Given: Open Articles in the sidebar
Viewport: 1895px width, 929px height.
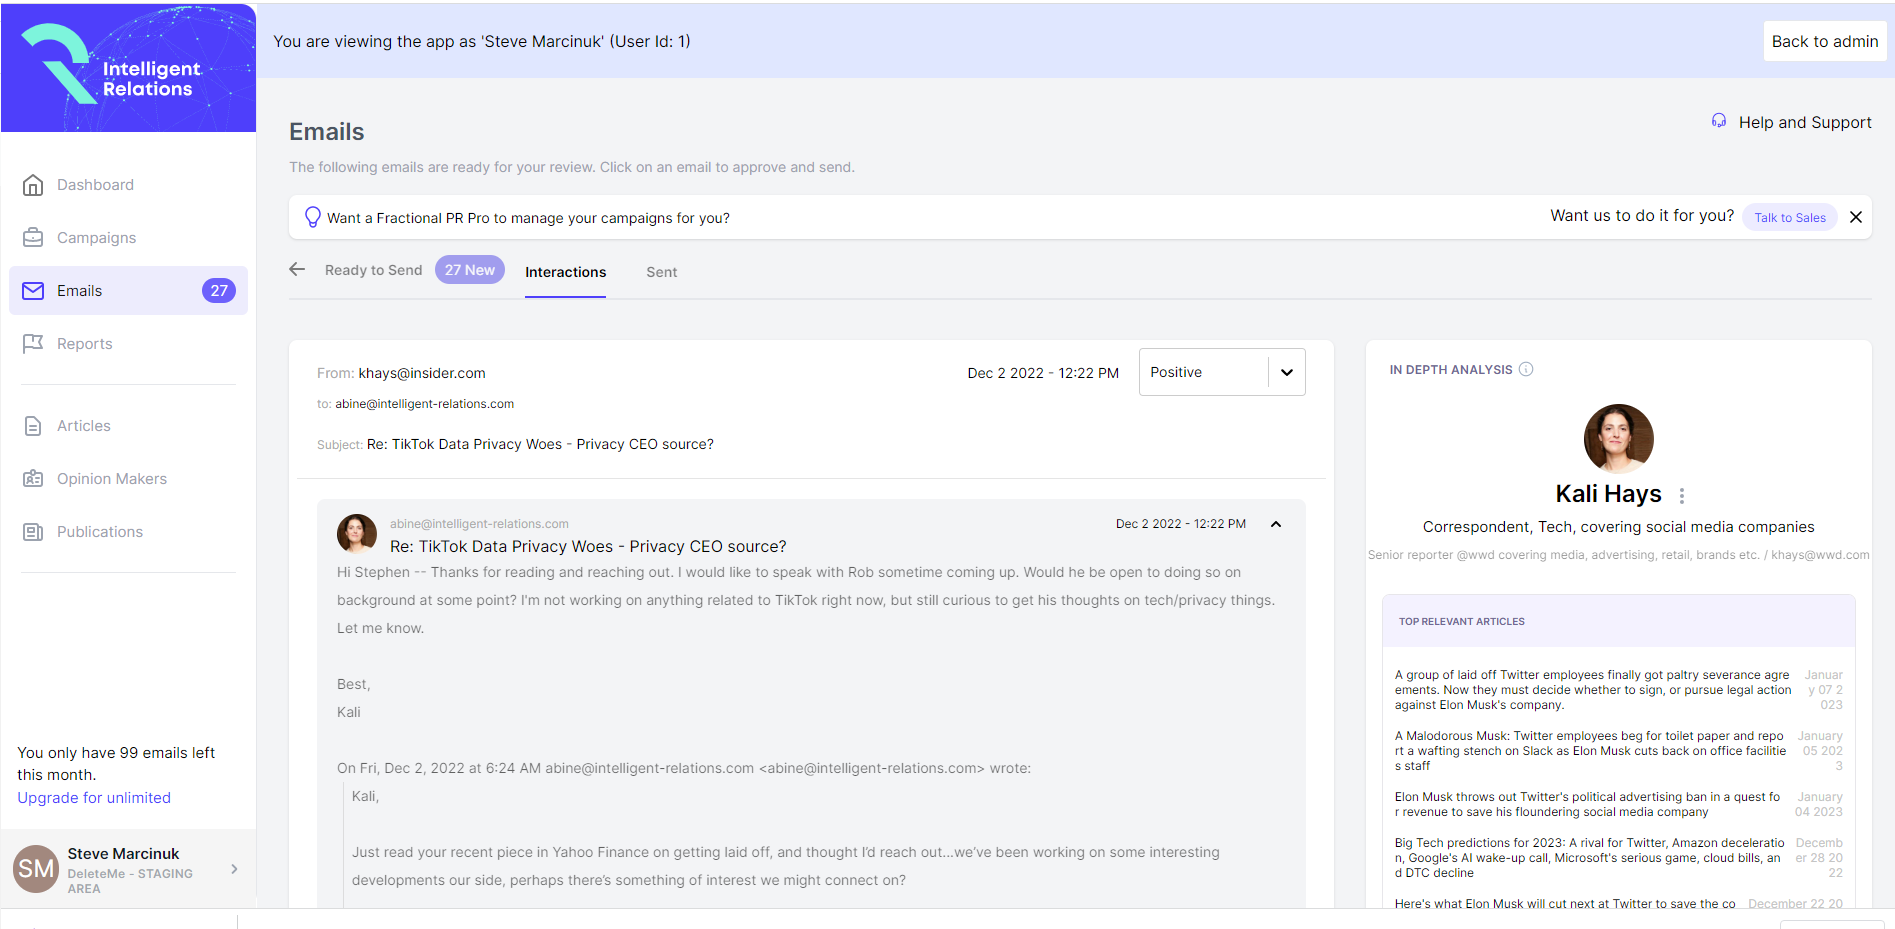Looking at the screenshot, I should (83, 426).
